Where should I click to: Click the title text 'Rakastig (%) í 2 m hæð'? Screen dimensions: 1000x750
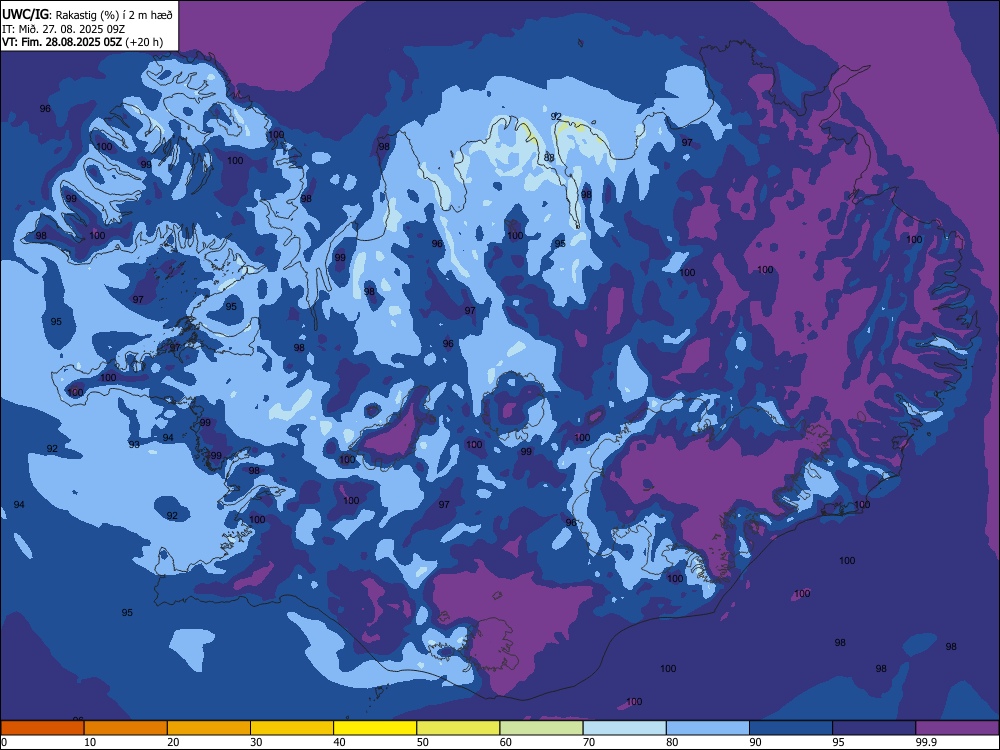tap(114, 15)
